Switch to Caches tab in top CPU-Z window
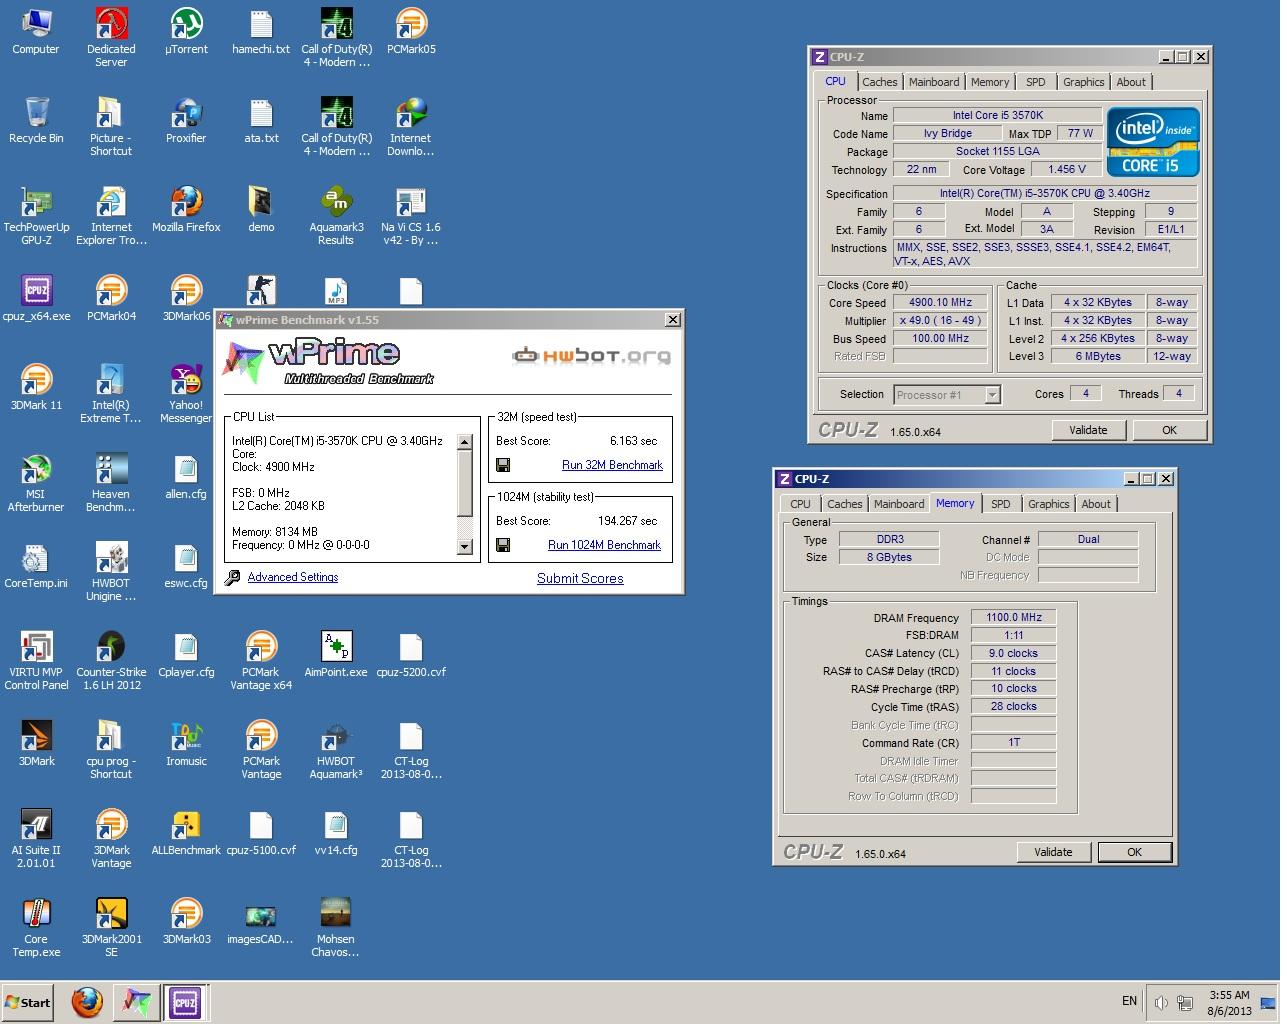This screenshot has height=1024, width=1282. point(880,82)
